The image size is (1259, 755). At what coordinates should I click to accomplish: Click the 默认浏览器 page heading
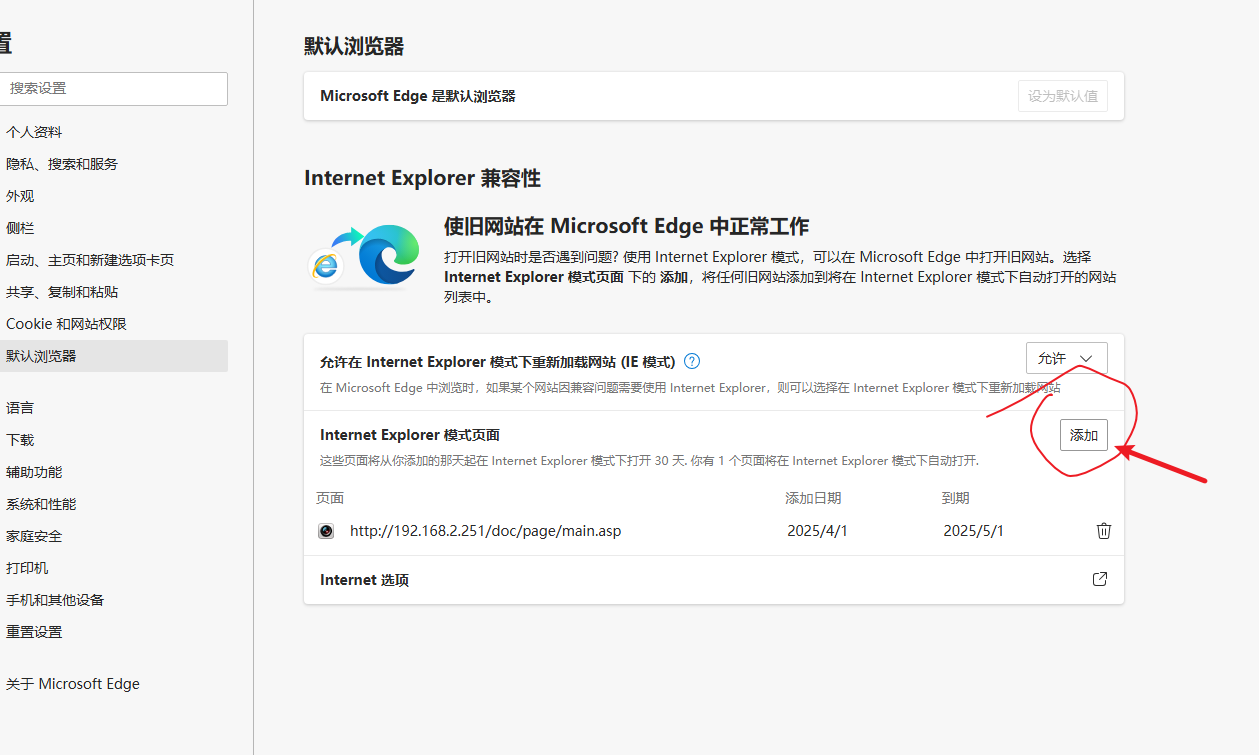354,46
